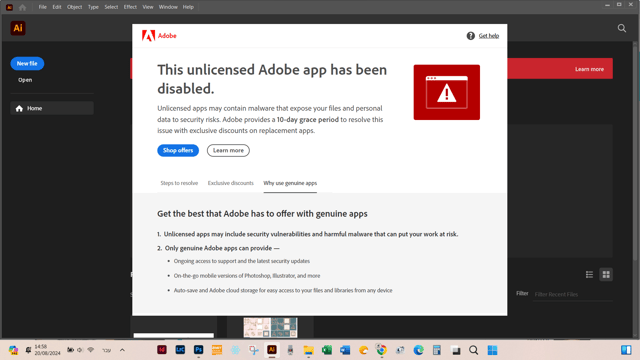Select Home in the left sidebar

pos(52,108)
